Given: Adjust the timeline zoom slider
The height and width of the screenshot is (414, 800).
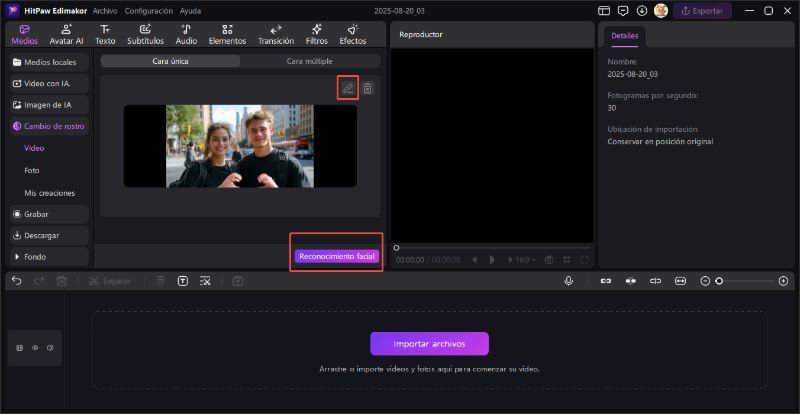Looking at the screenshot, I should [719, 281].
